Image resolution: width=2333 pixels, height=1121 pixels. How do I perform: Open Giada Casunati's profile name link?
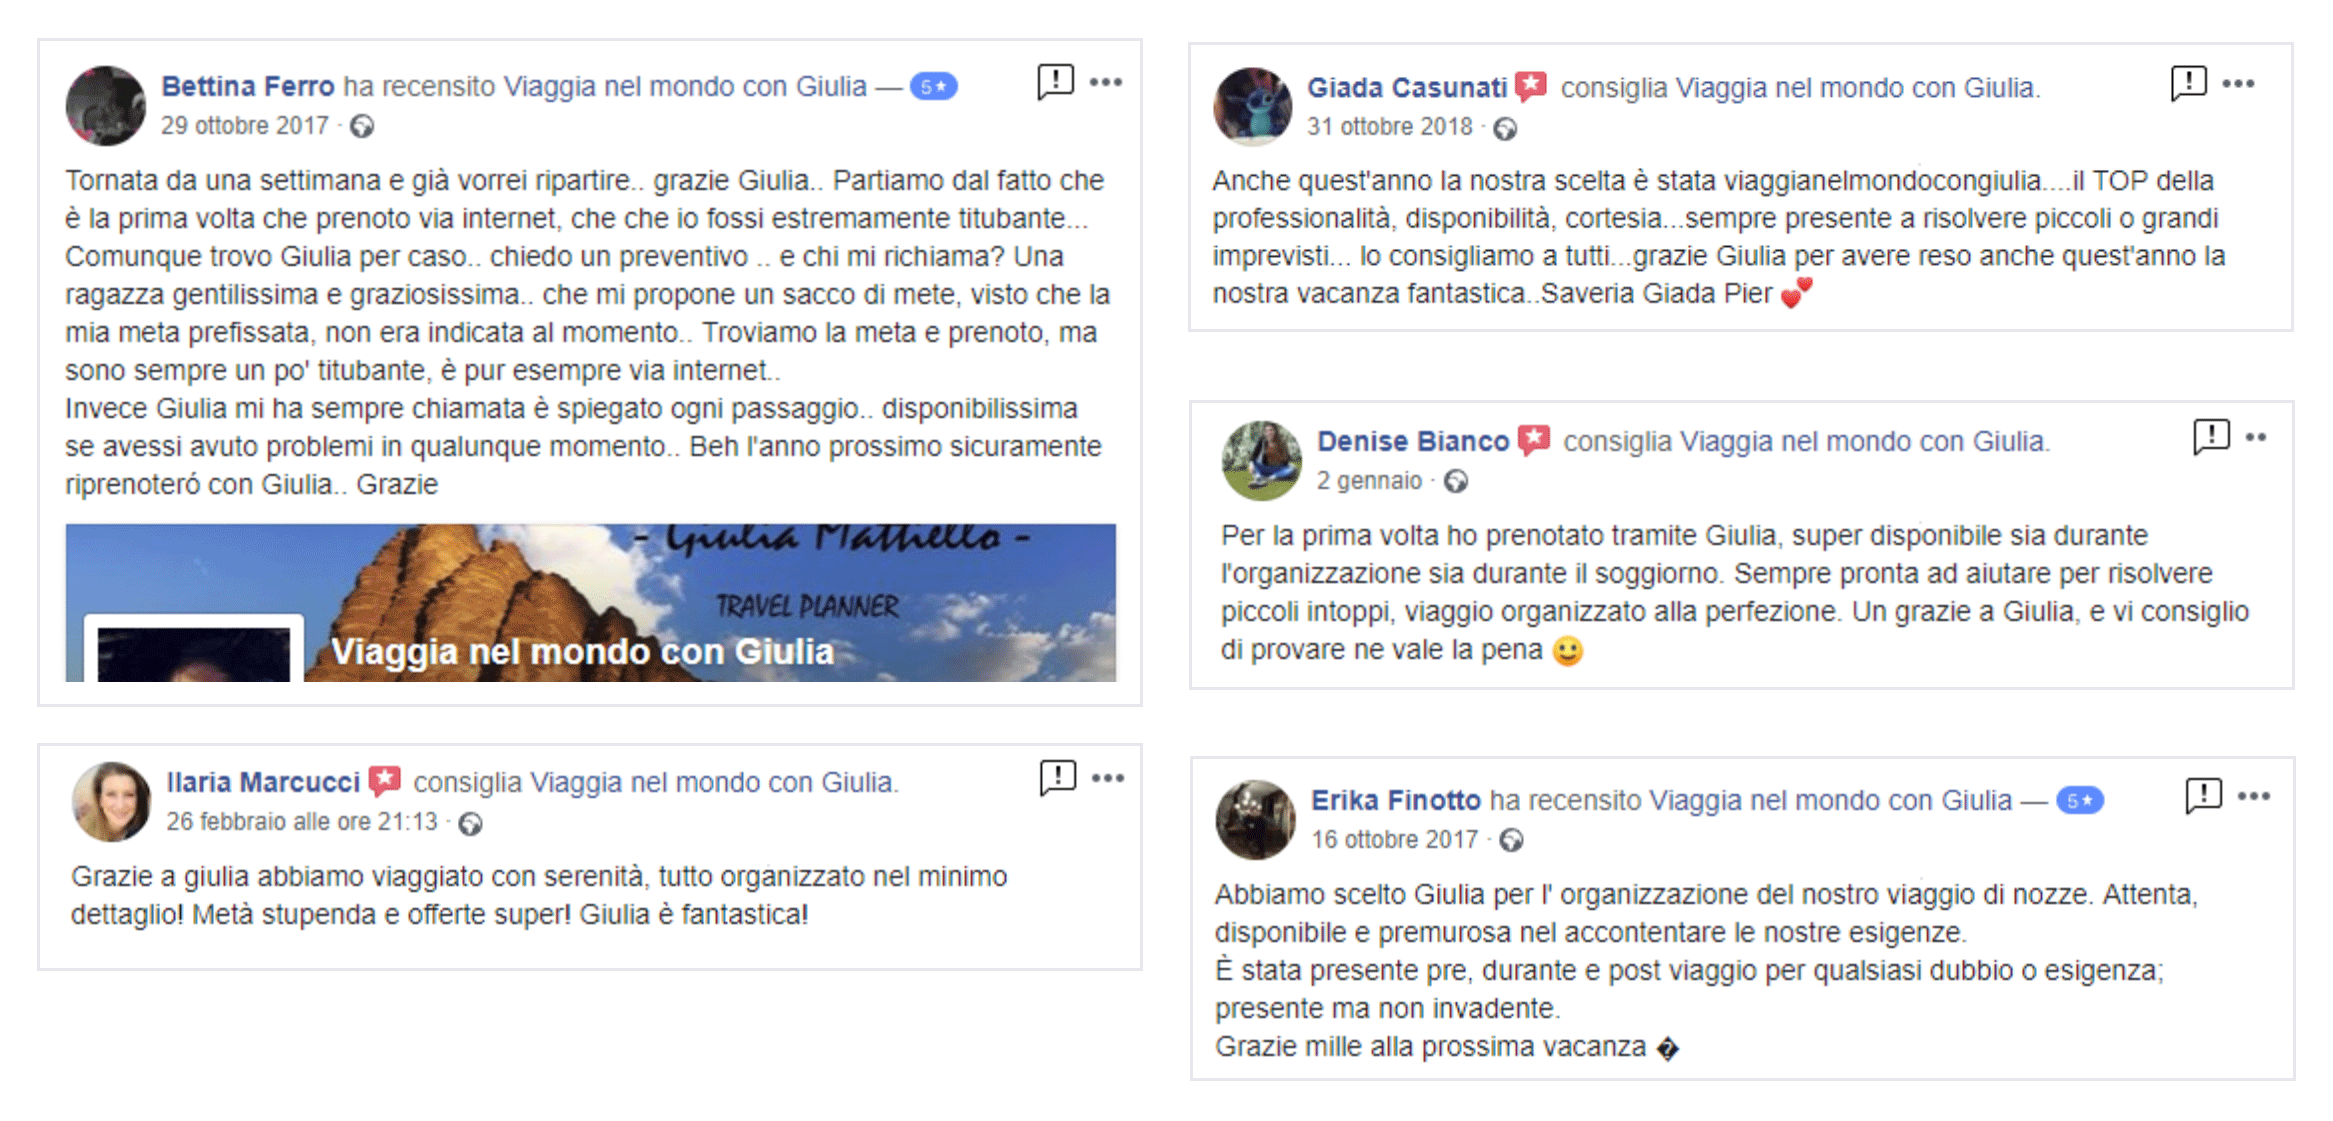(1407, 88)
